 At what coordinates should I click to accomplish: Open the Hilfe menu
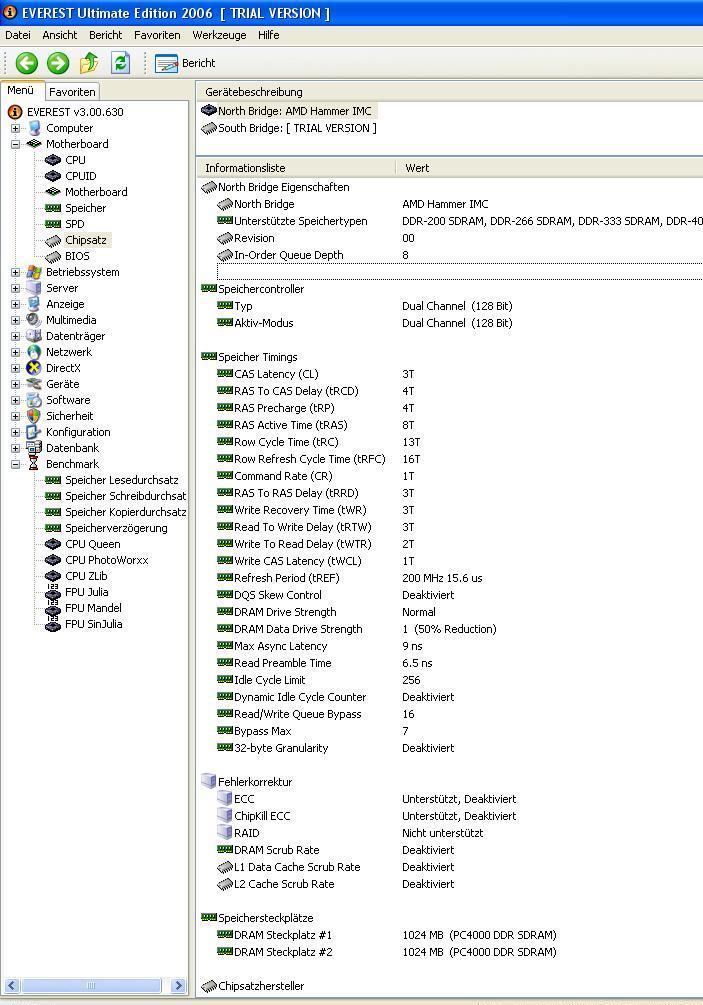[x=269, y=35]
